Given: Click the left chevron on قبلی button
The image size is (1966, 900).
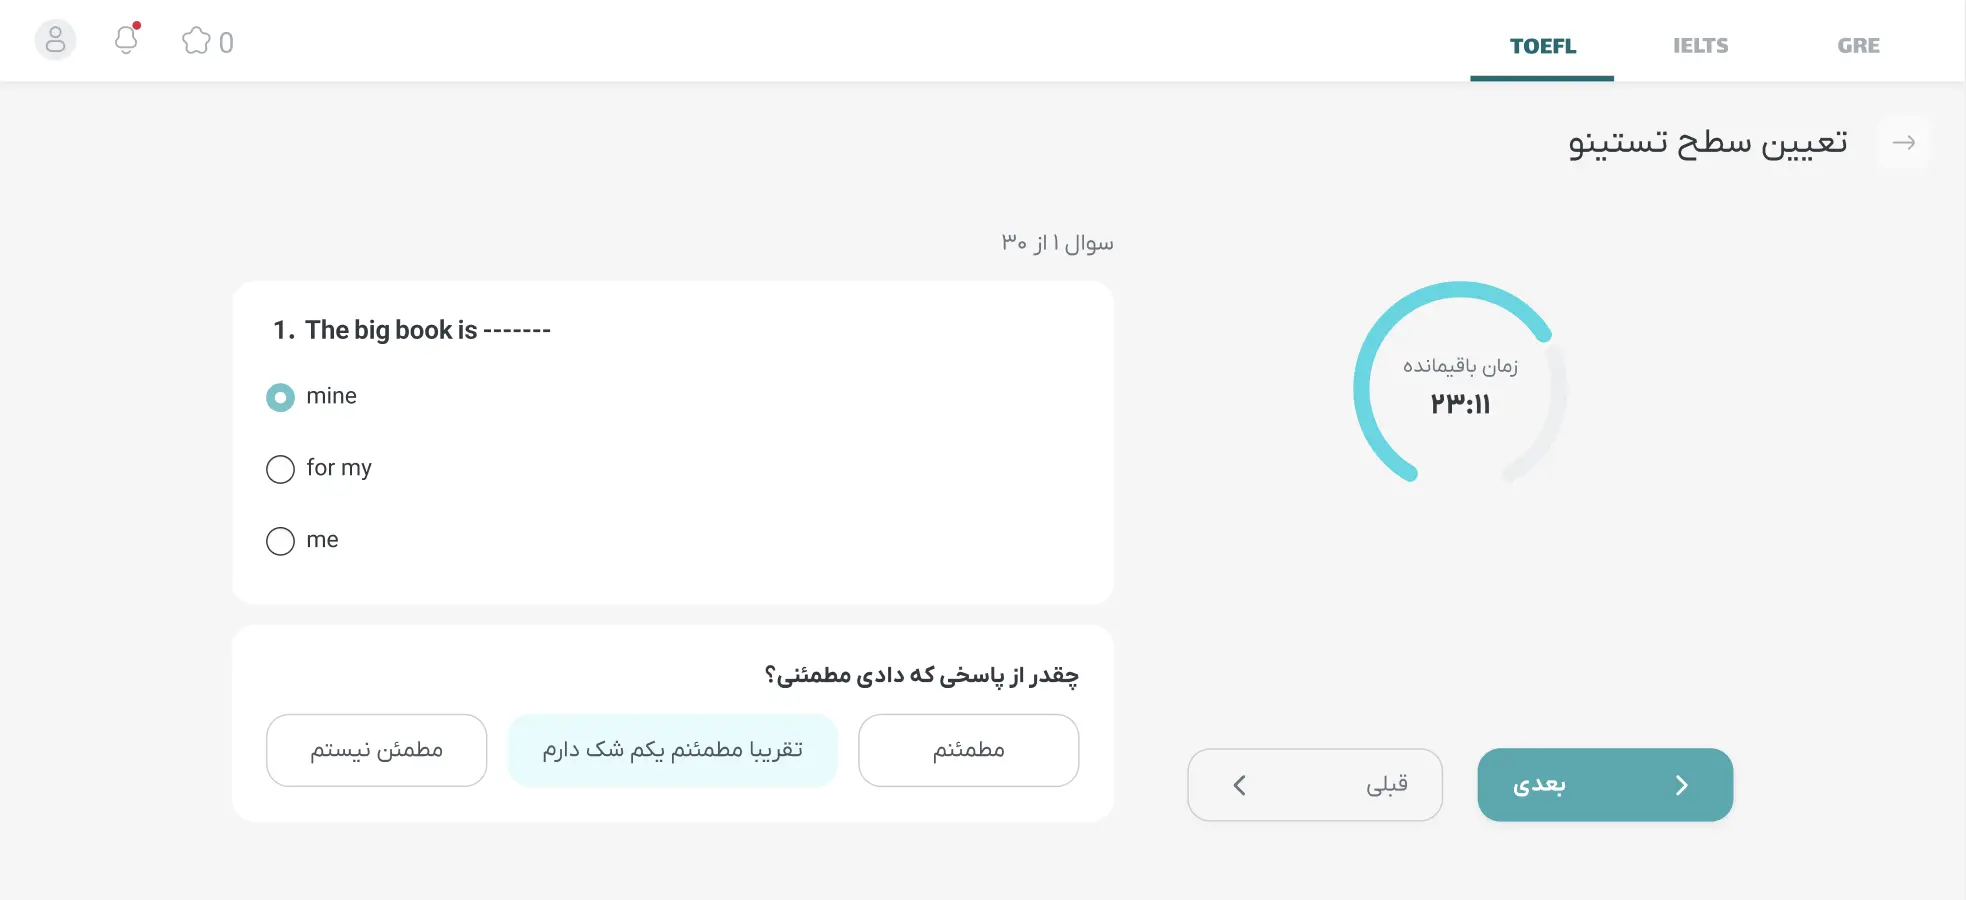Looking at the screenshot, I should pos(1240,786).
